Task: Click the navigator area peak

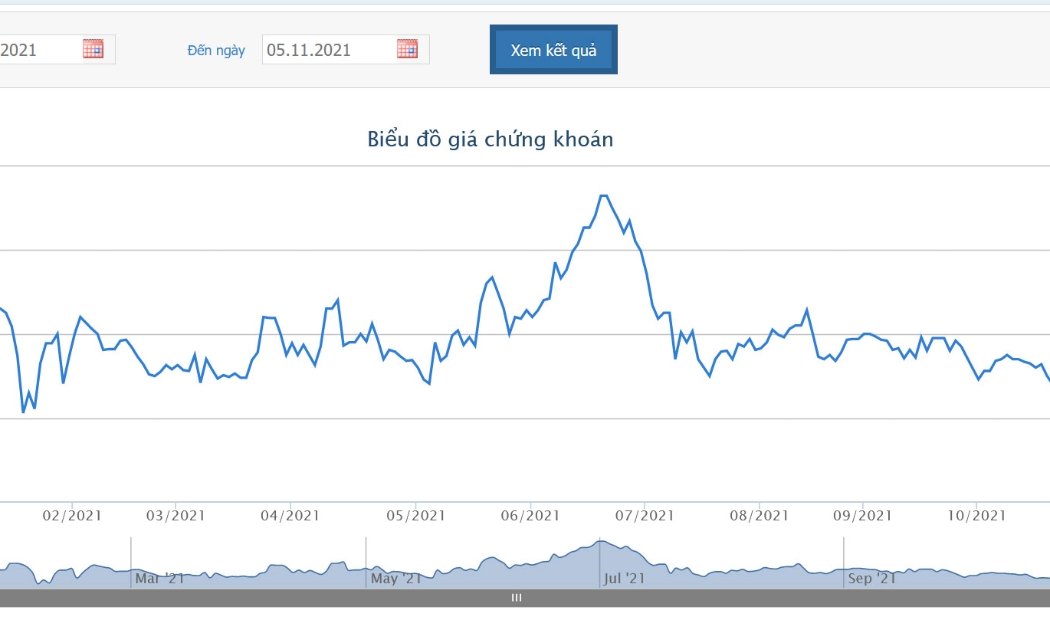Action: point(601,541)
